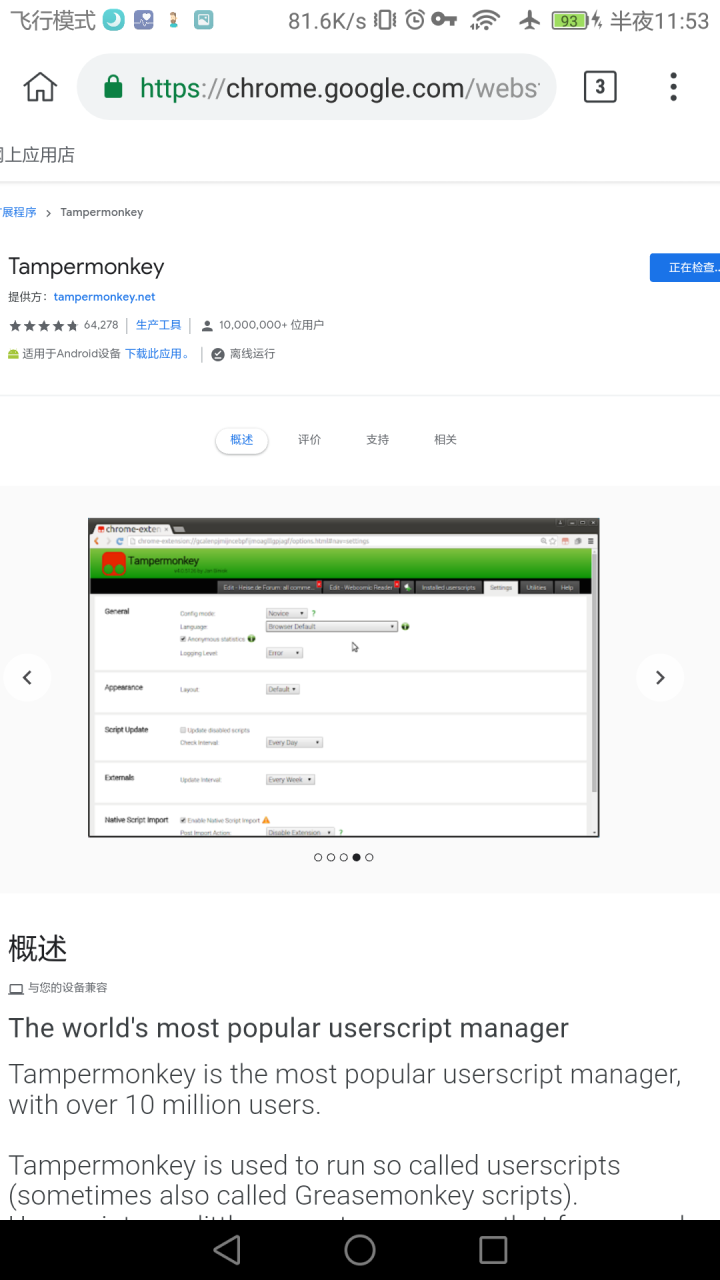Select the fourth filled carousel dot

click(x=356, y=857)
